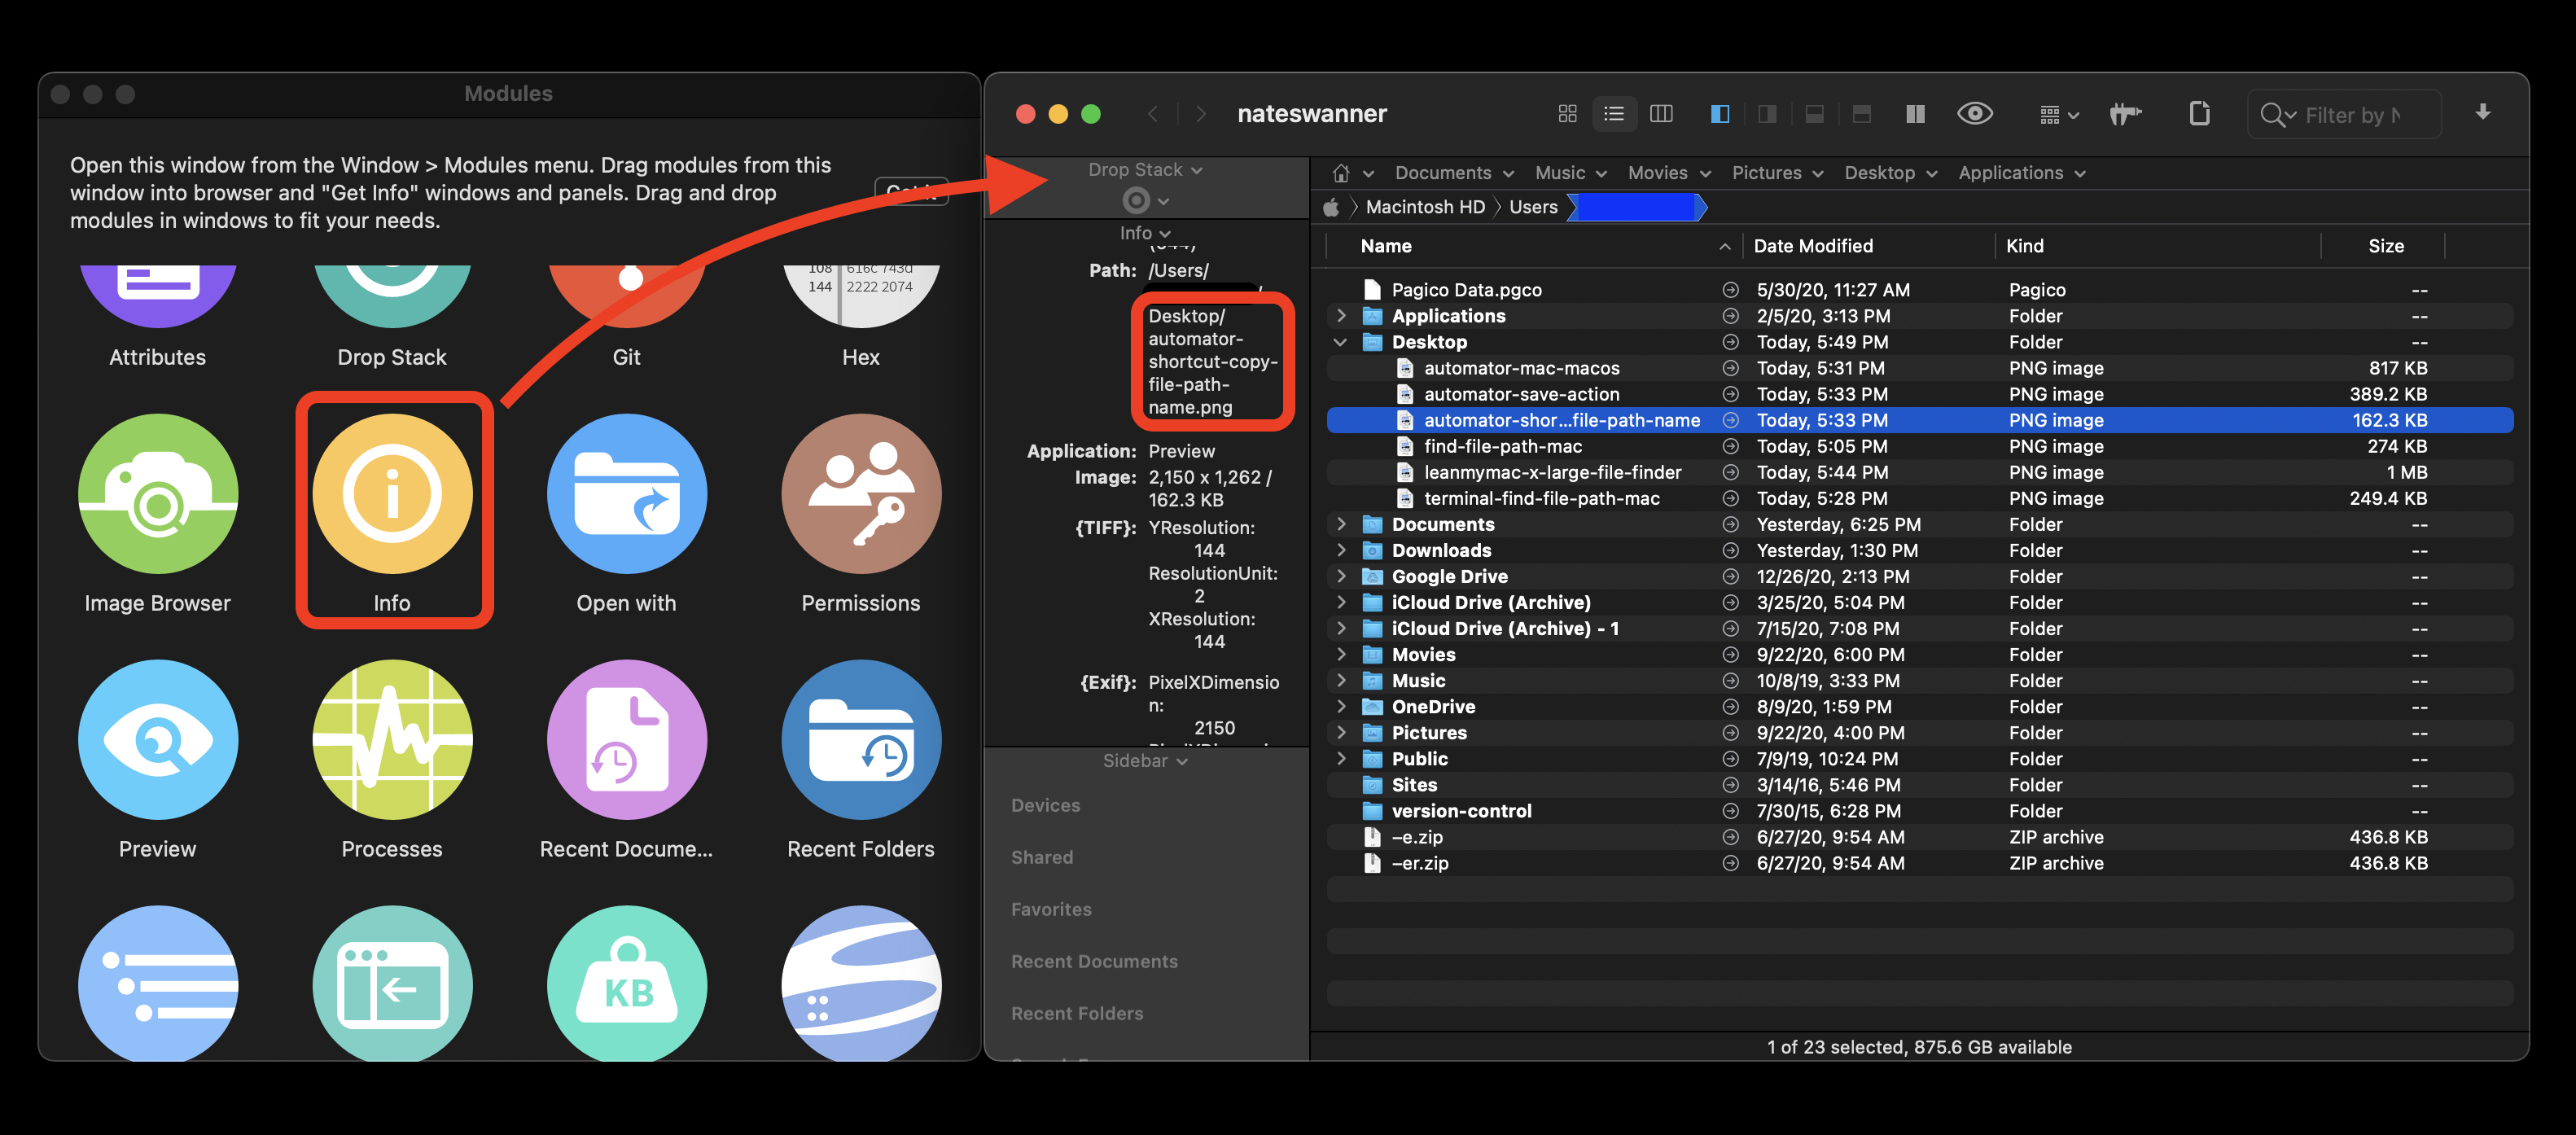Screen dimensions: 2576x1135
Task: Toggle visibility of Recent Documents section
Action: (1096, 962)
